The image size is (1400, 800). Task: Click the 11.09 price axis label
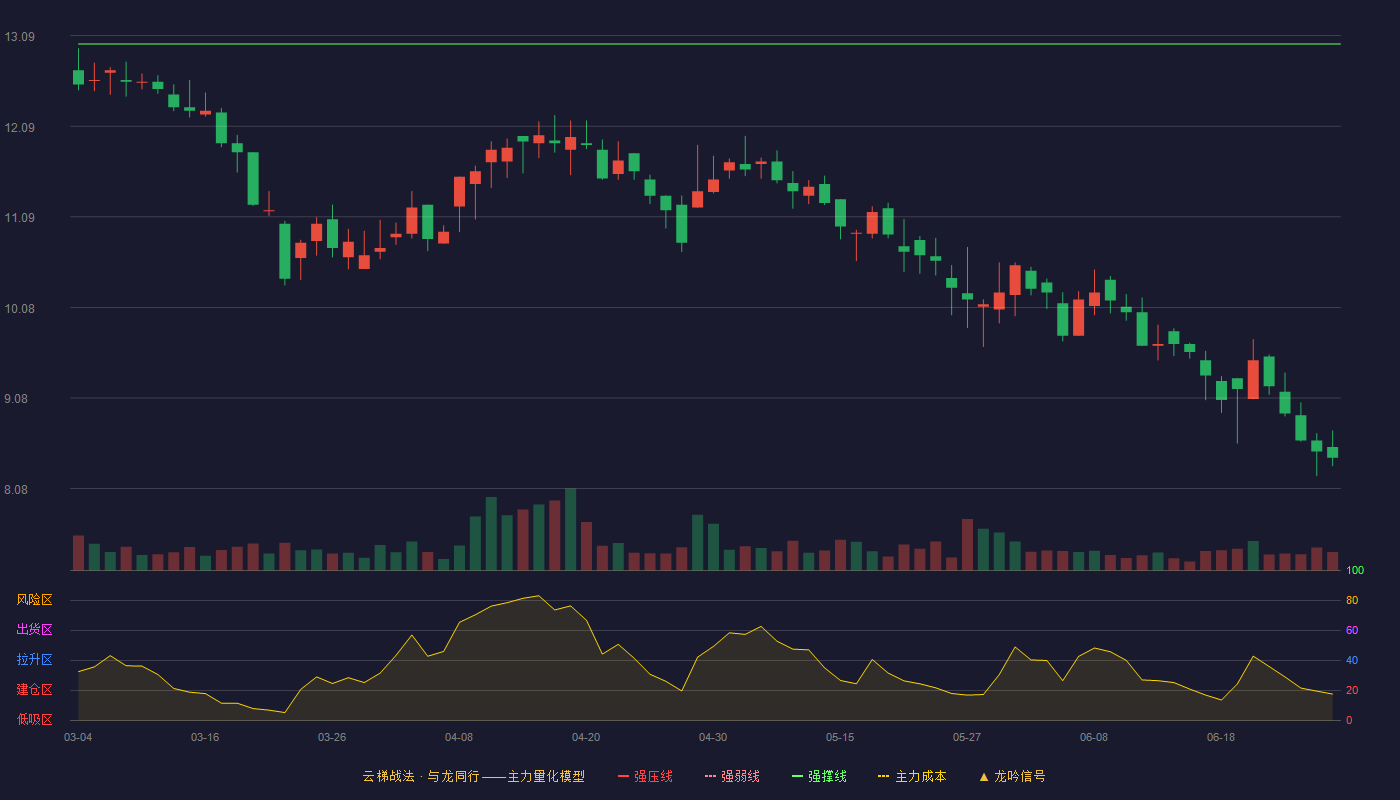coord(19,218)
